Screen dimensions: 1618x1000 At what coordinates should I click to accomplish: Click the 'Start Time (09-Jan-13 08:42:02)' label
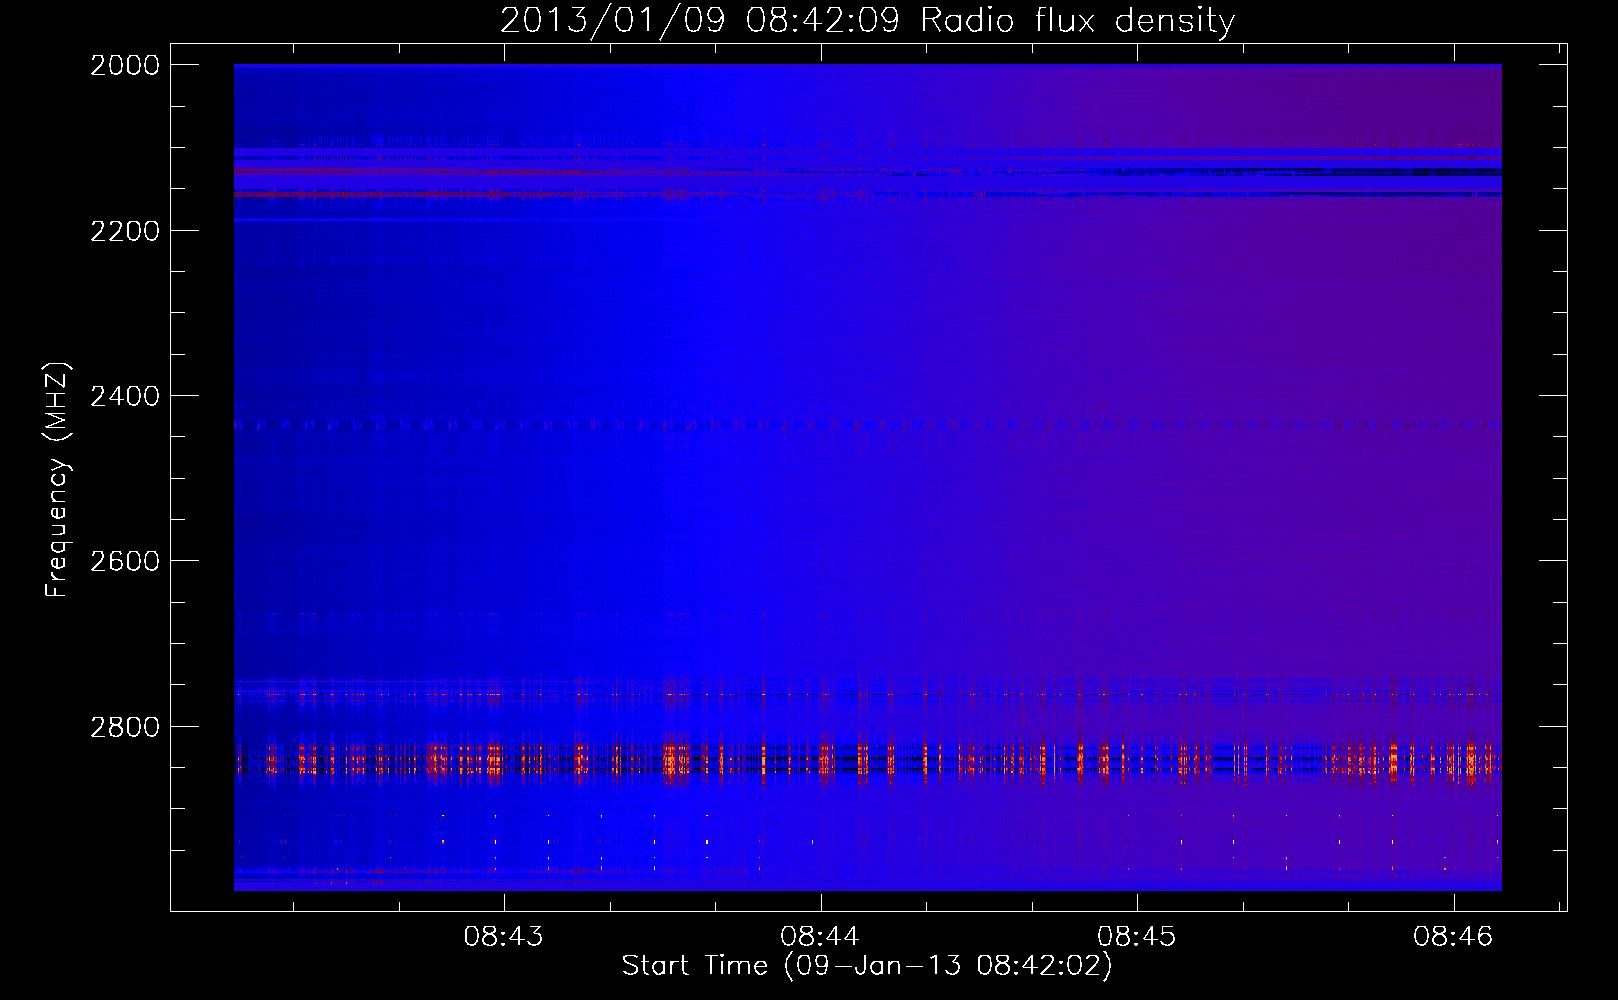coord(867,966)
